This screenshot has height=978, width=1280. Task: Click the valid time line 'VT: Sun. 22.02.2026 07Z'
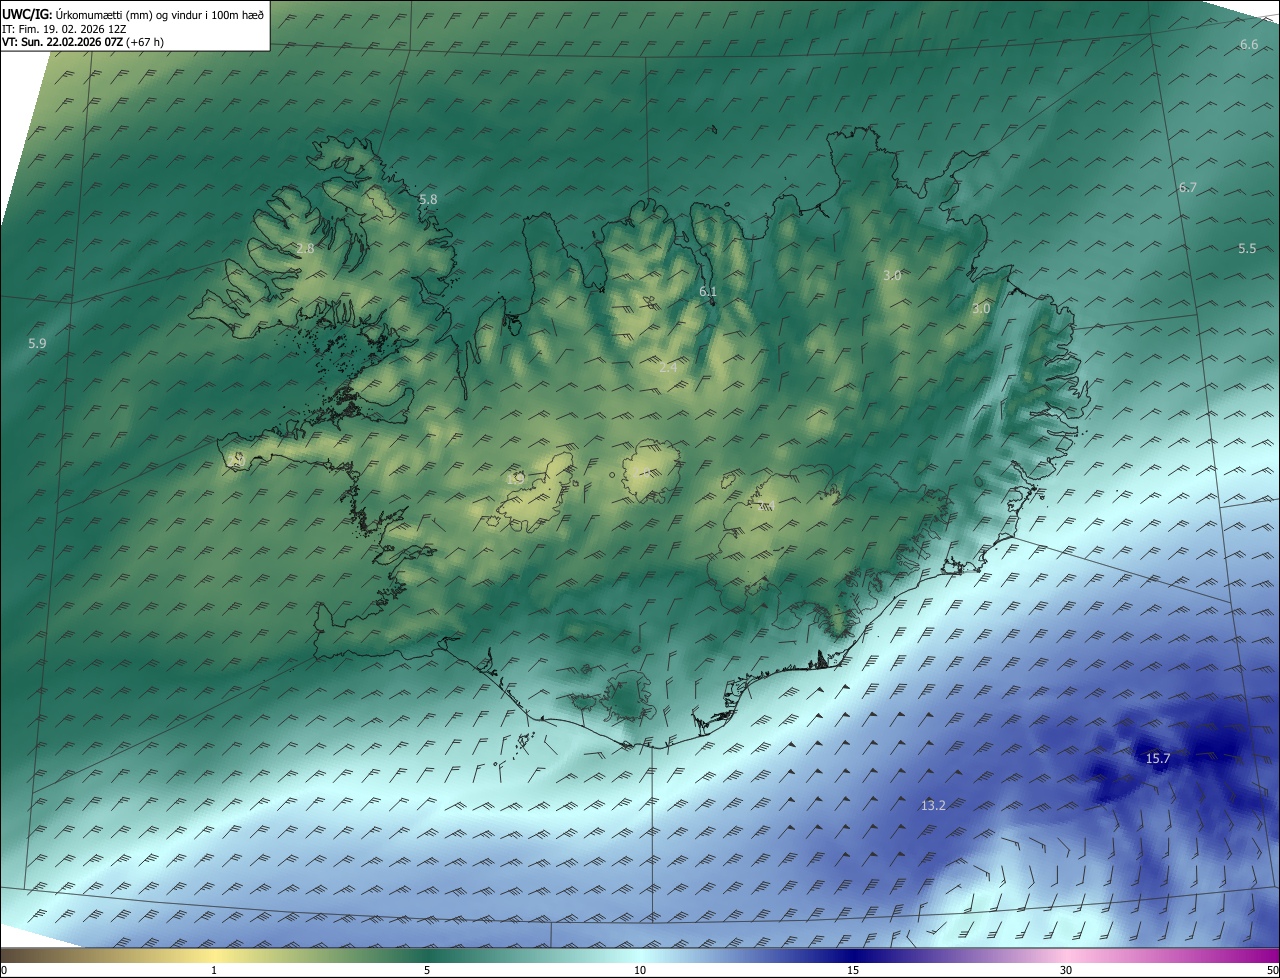(x=63, y=42)
